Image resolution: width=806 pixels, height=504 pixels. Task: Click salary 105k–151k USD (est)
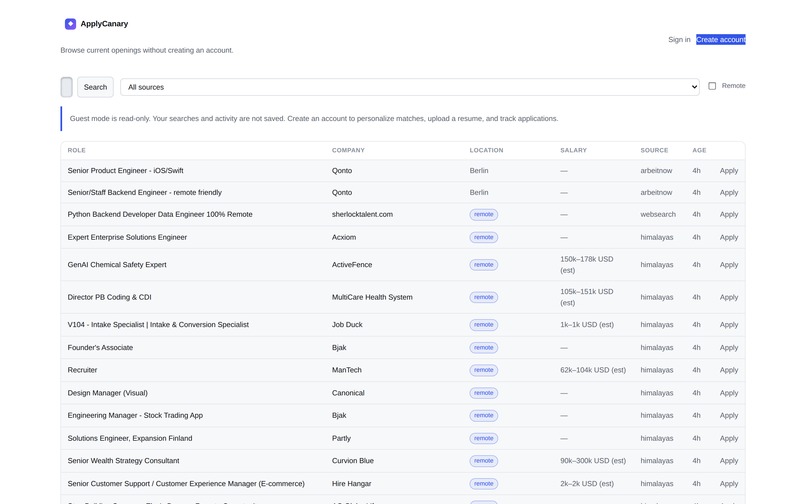[587, 297]
